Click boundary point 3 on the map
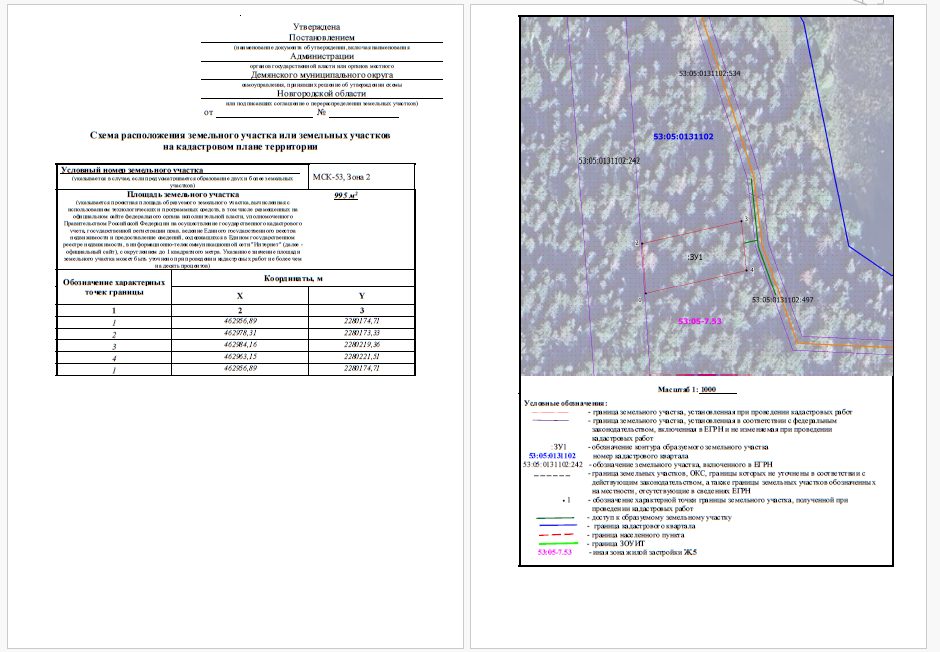 (745, 220)
